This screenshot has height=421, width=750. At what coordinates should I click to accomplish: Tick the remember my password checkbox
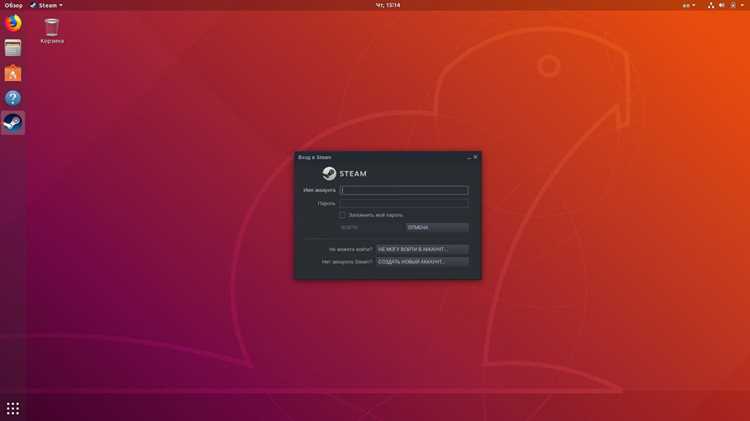(342, 215)
